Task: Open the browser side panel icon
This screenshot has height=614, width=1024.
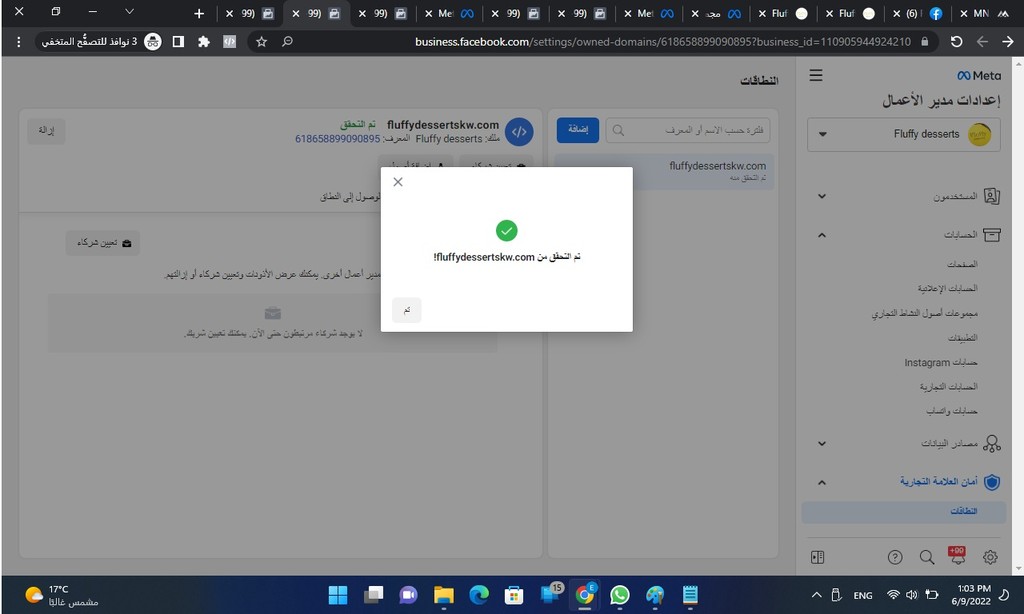Action: click(178, 42)
